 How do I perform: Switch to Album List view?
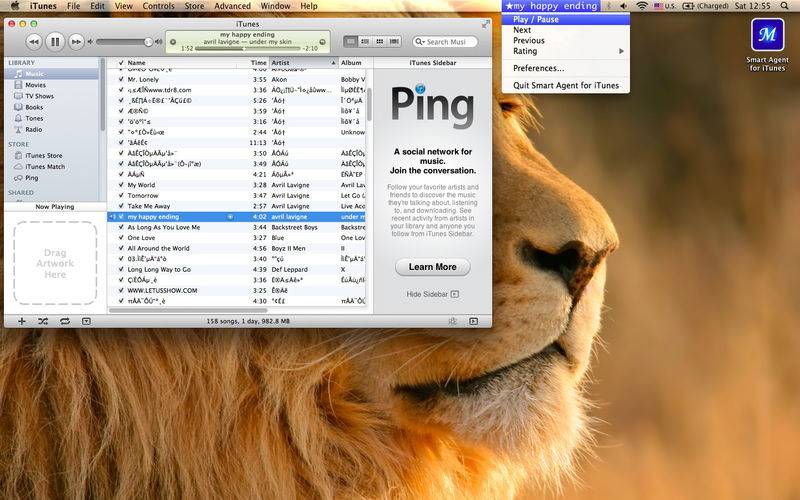(x=365, y=41)
